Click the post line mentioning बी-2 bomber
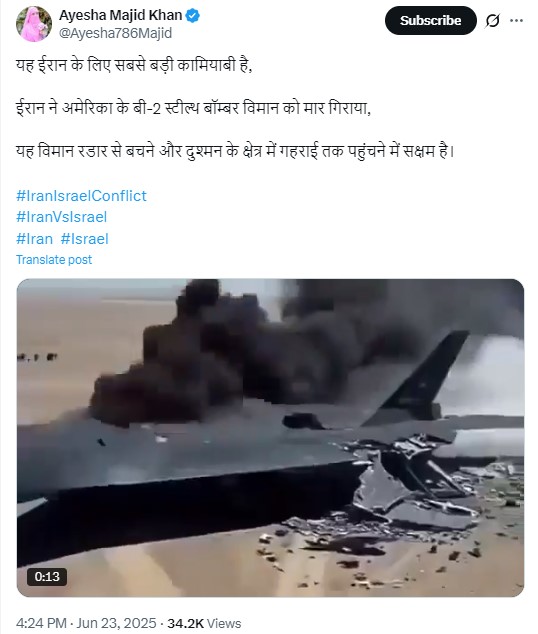The image size is (538, 634). [x=193, y=108]
